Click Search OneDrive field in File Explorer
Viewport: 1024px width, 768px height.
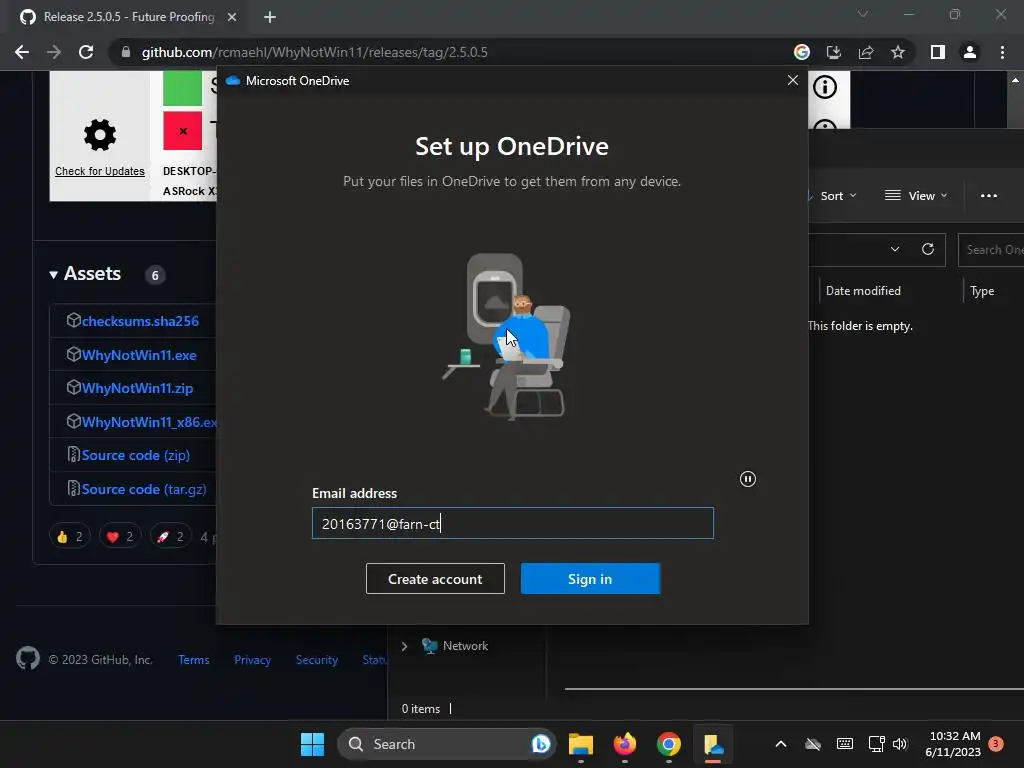pos(991,249)
